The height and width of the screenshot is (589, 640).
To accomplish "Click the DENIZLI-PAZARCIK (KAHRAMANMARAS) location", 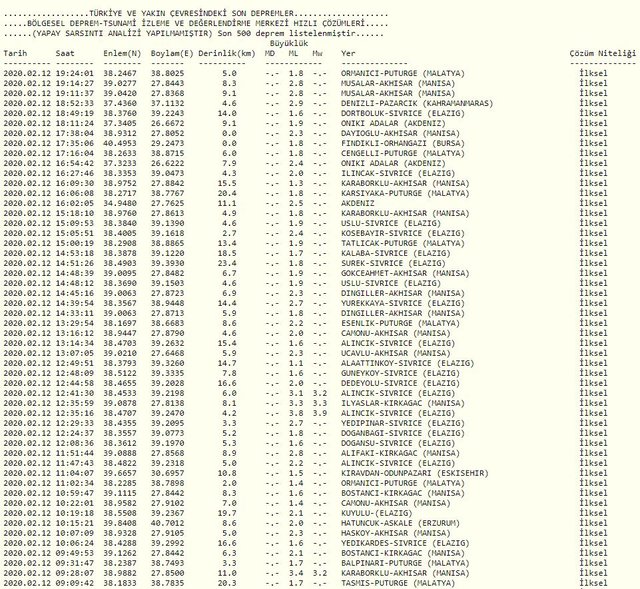I will click(x=417, y=103).
